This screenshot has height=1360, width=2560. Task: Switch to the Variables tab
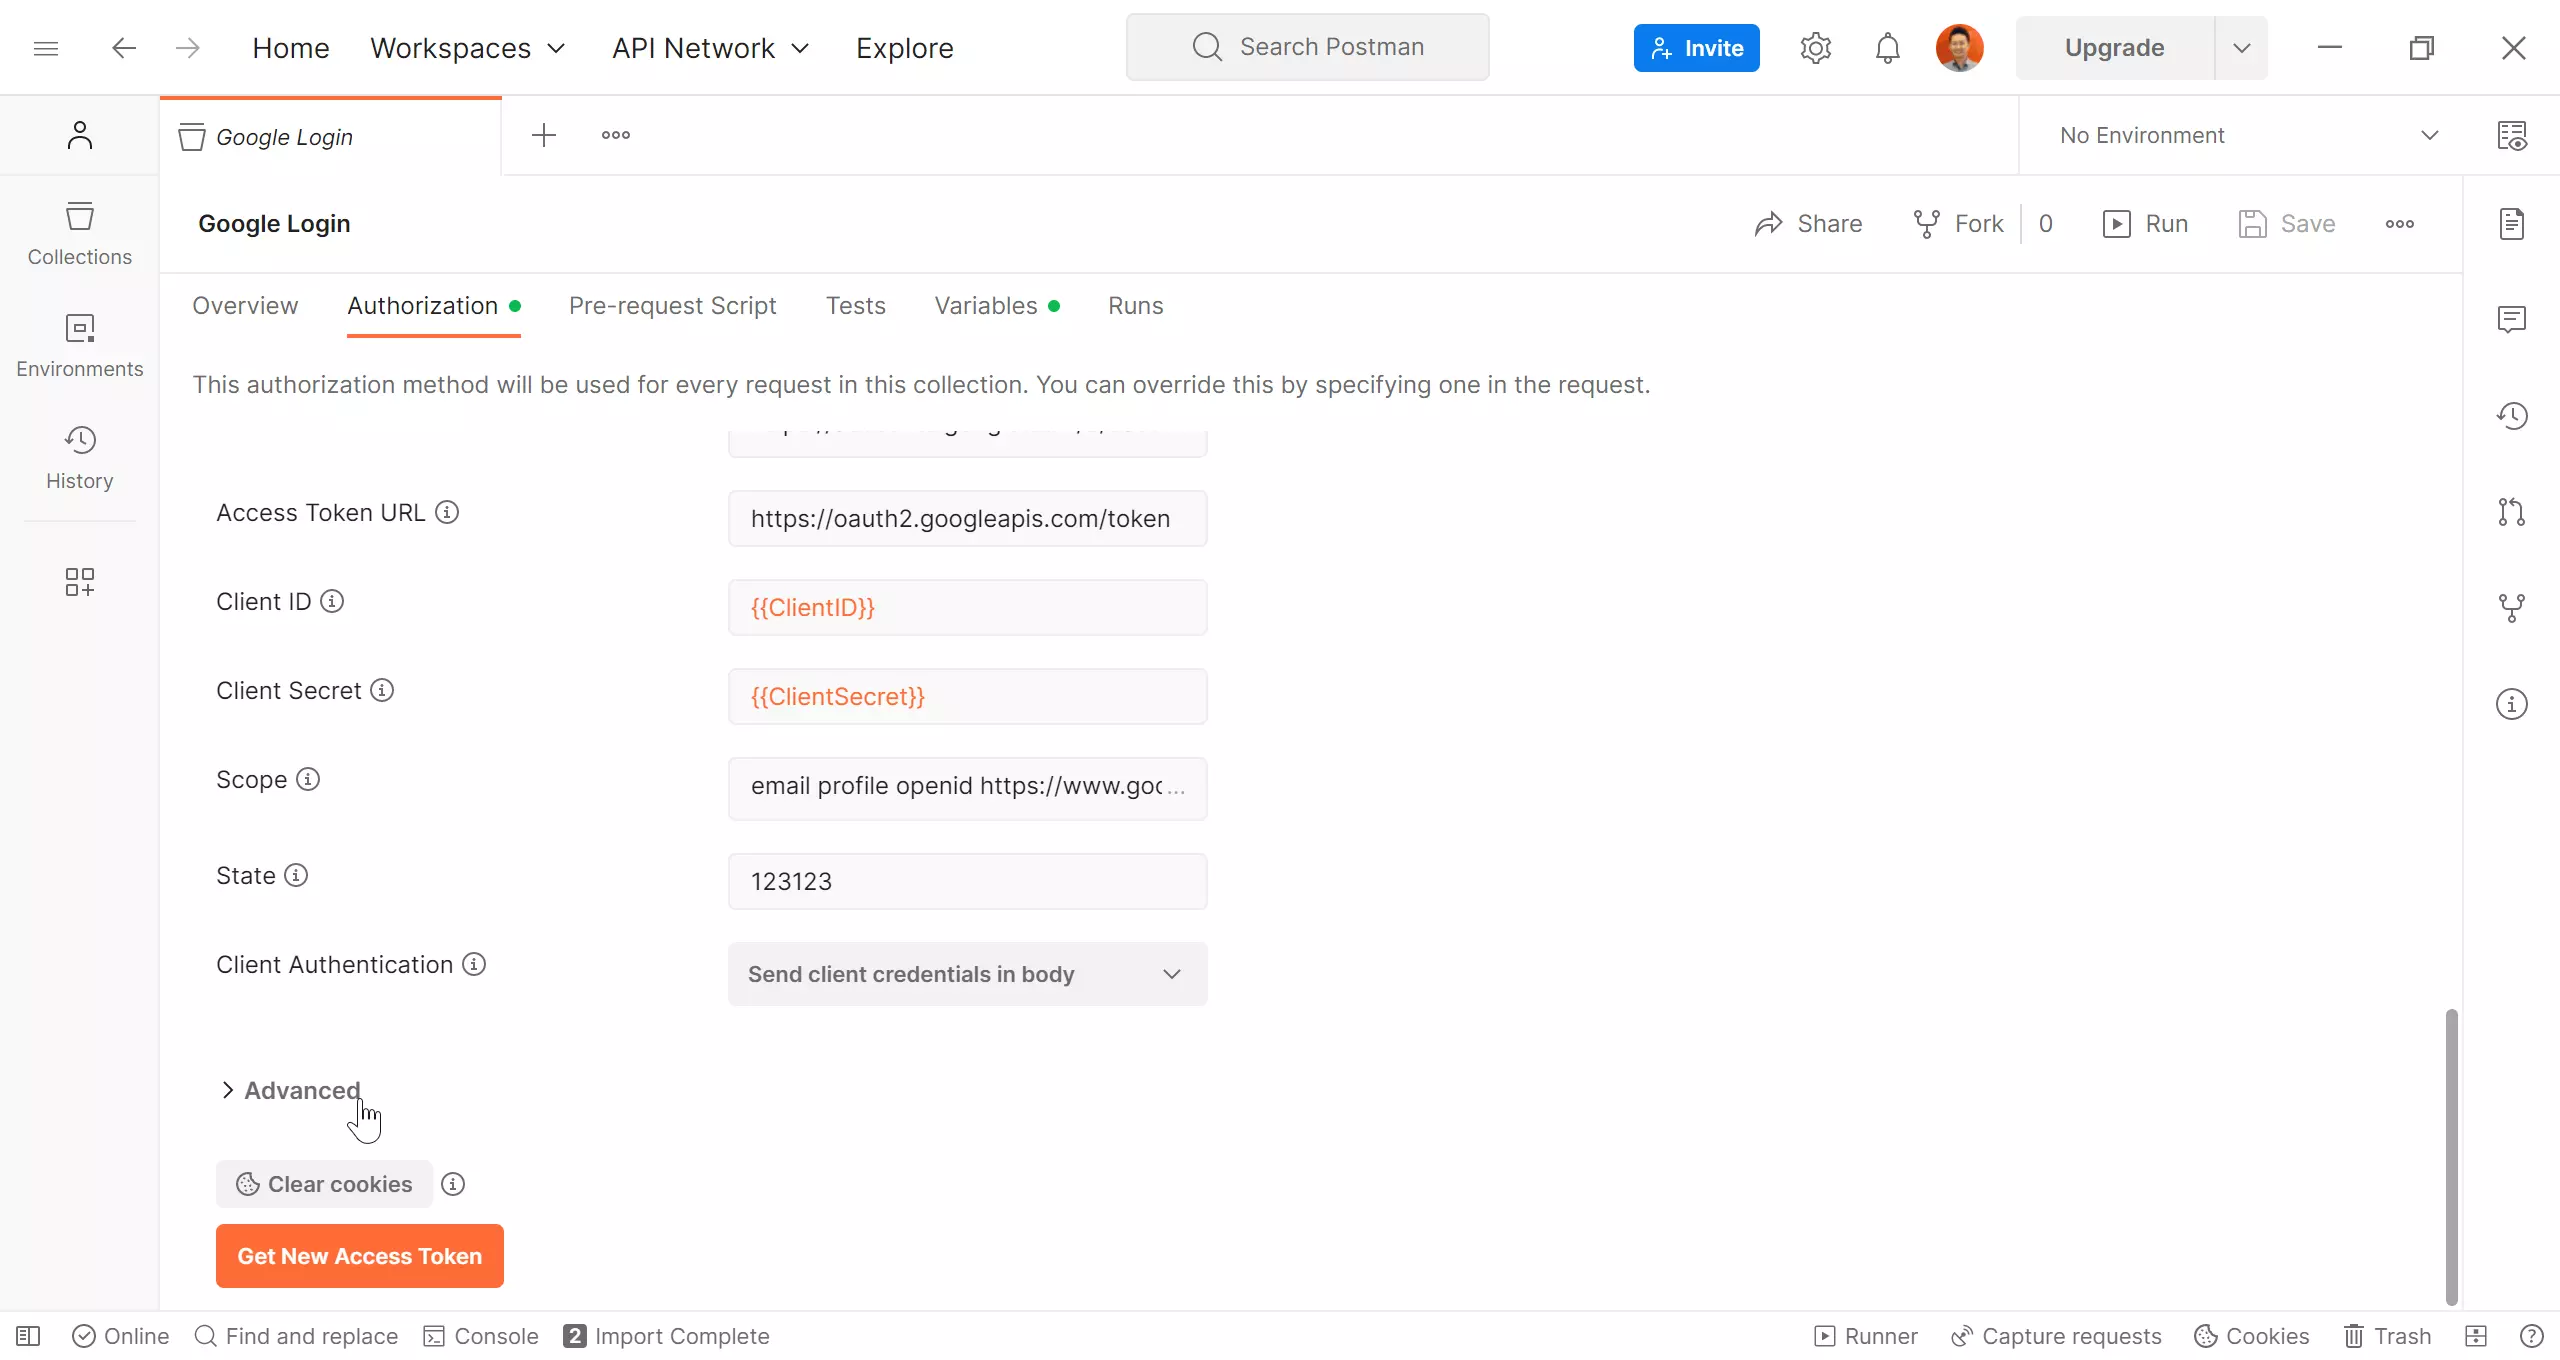[x=997, y=306]
